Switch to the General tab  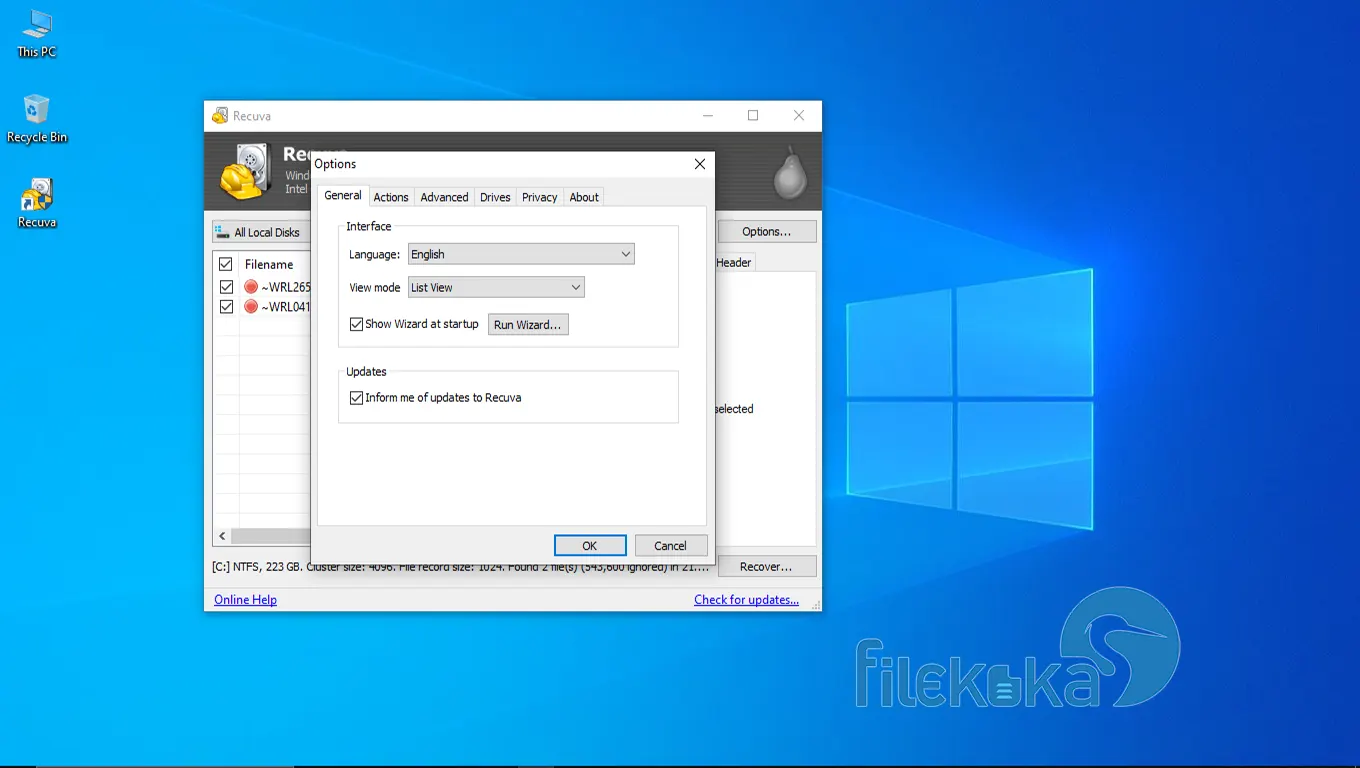point(343,196)
